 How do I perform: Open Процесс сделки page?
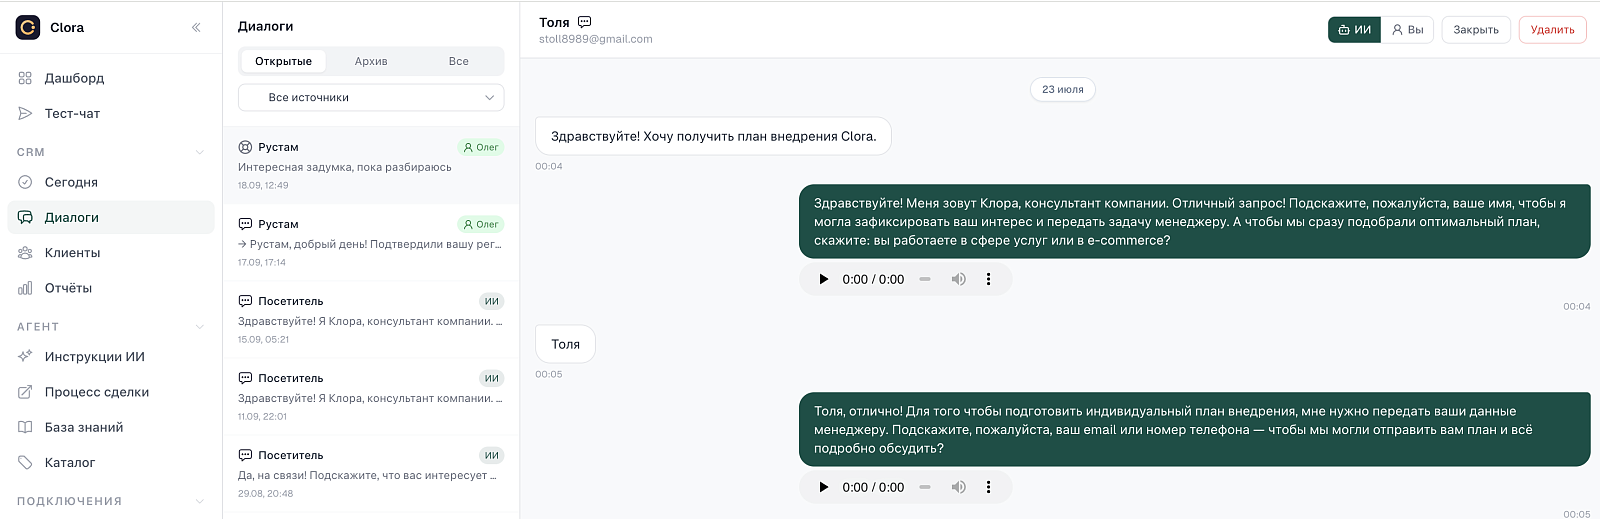pos(111,392)
